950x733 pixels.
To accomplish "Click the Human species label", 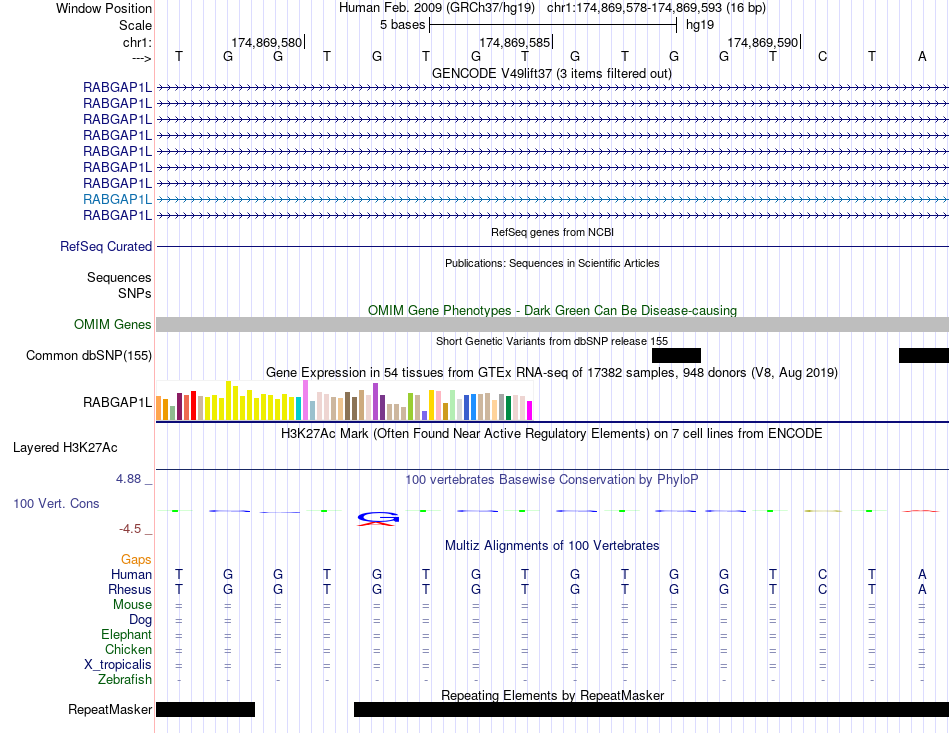I will point(131,574).
